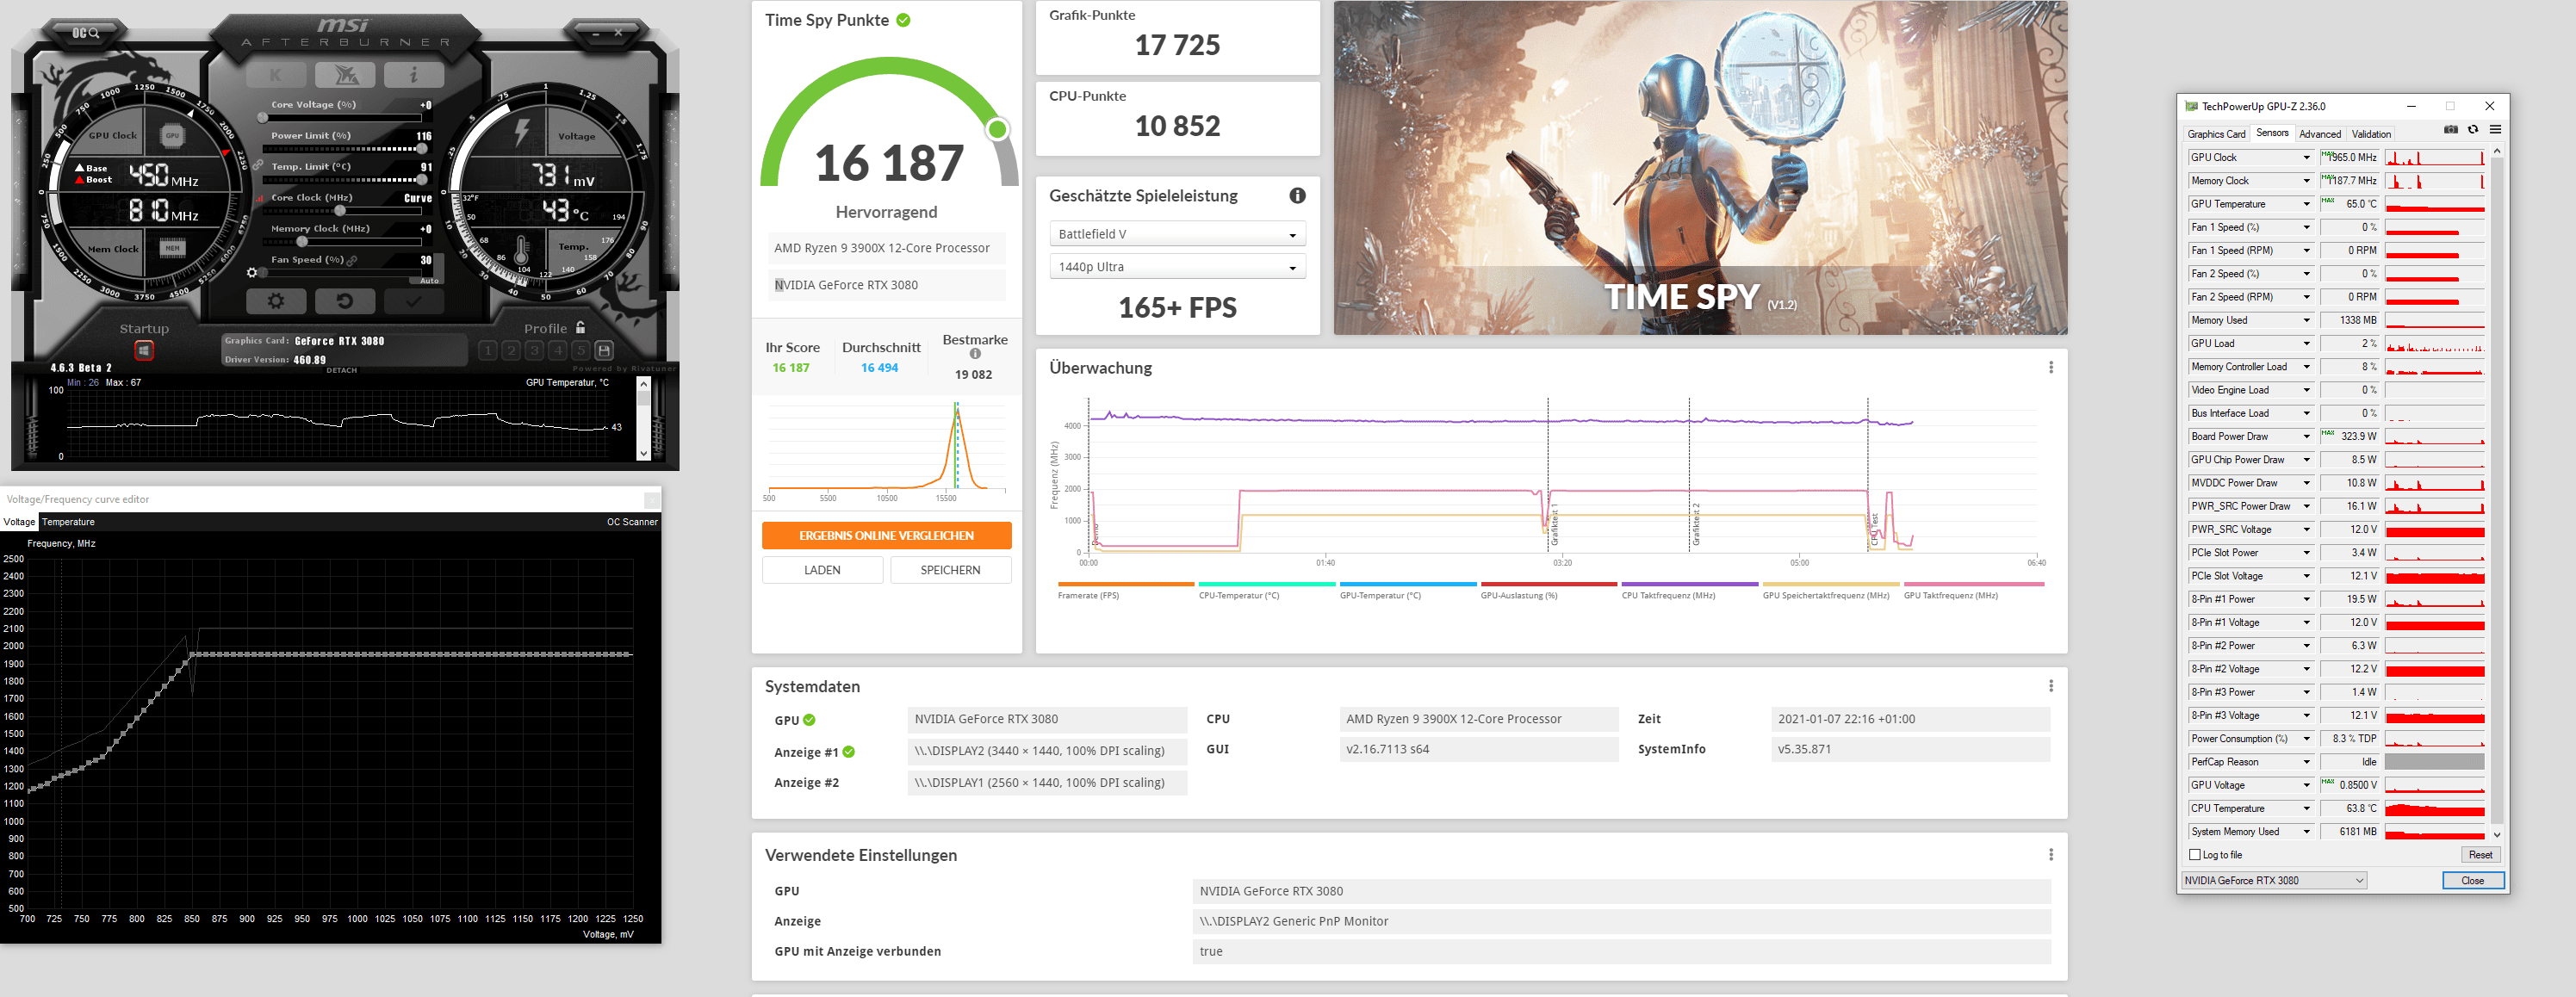Open the GPU-Z hamburger menu icon
The height and width of the screenshot is (997, 2576).
click(2494, 130)
